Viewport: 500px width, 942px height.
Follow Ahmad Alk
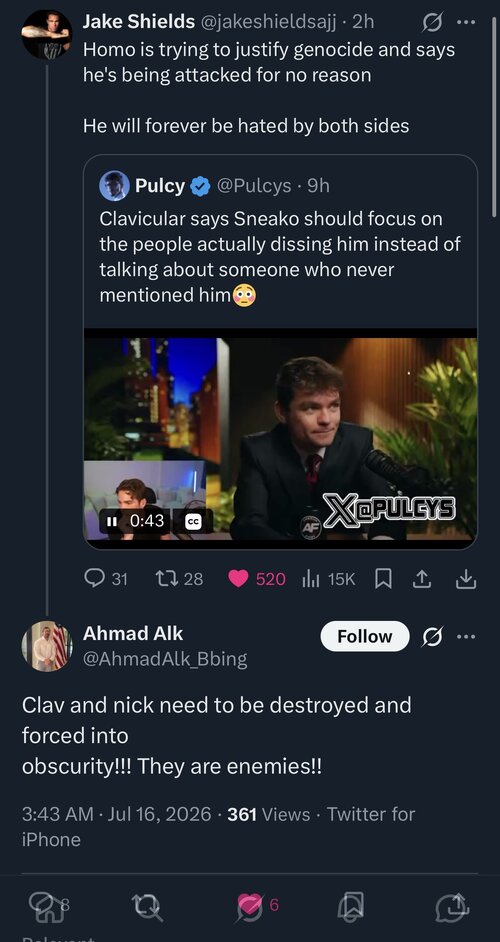pyautogui.click(x=365, y=636)
